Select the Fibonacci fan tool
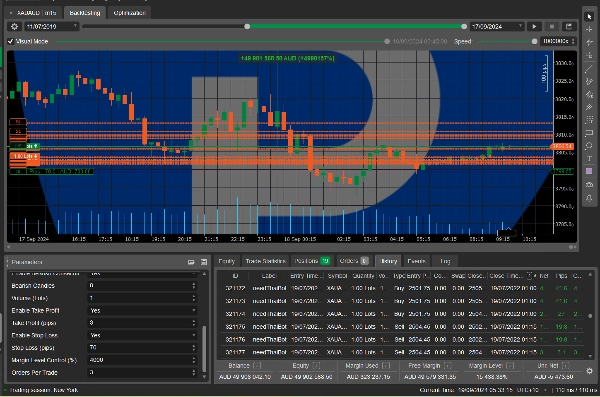The width and height of the screenshot is (600, 397). 589,94
